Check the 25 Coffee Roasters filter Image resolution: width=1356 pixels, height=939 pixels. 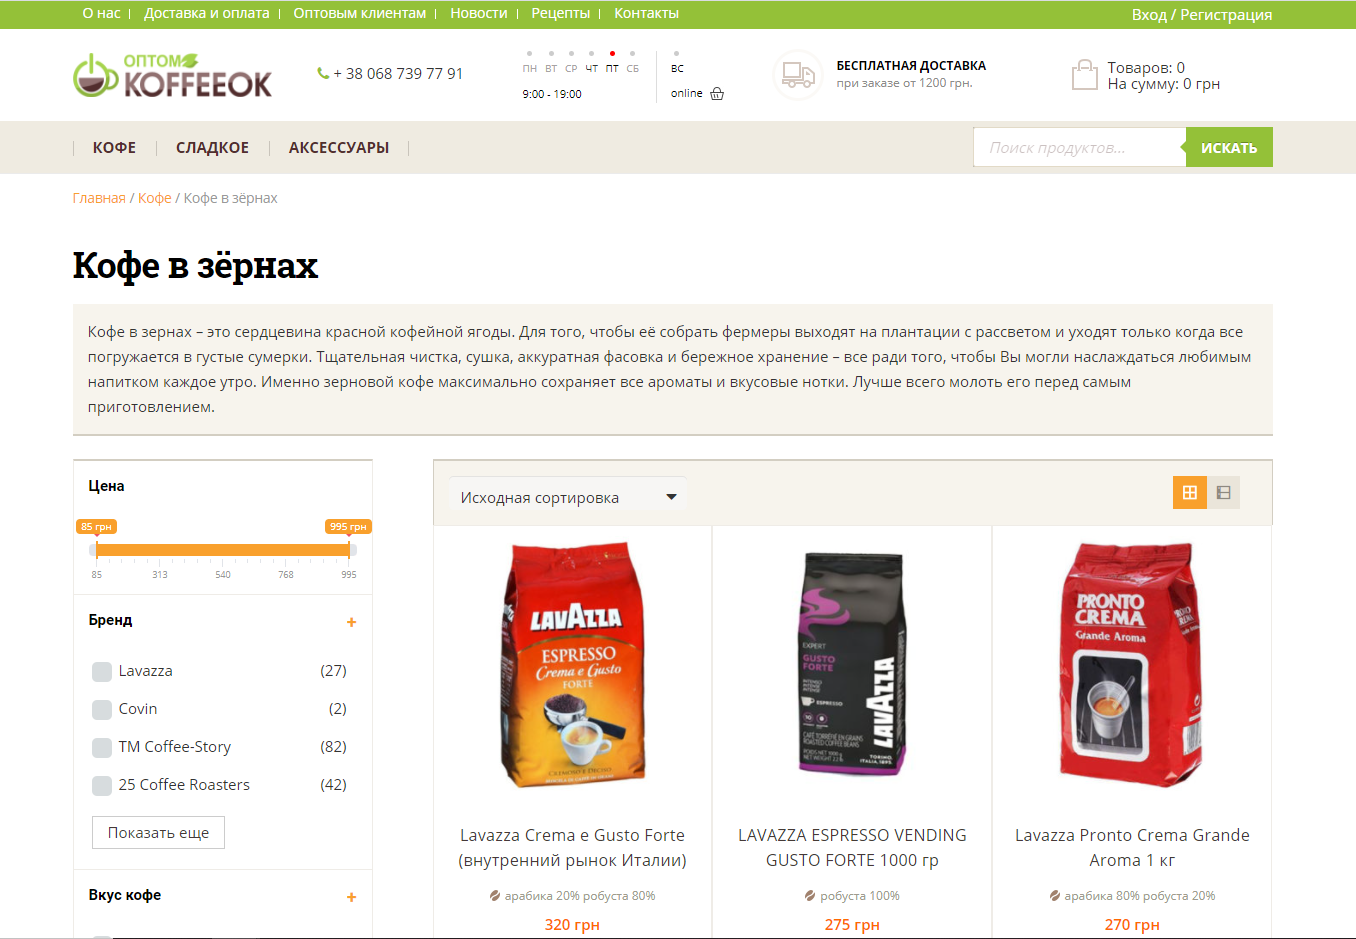click(x=102, y=785)
